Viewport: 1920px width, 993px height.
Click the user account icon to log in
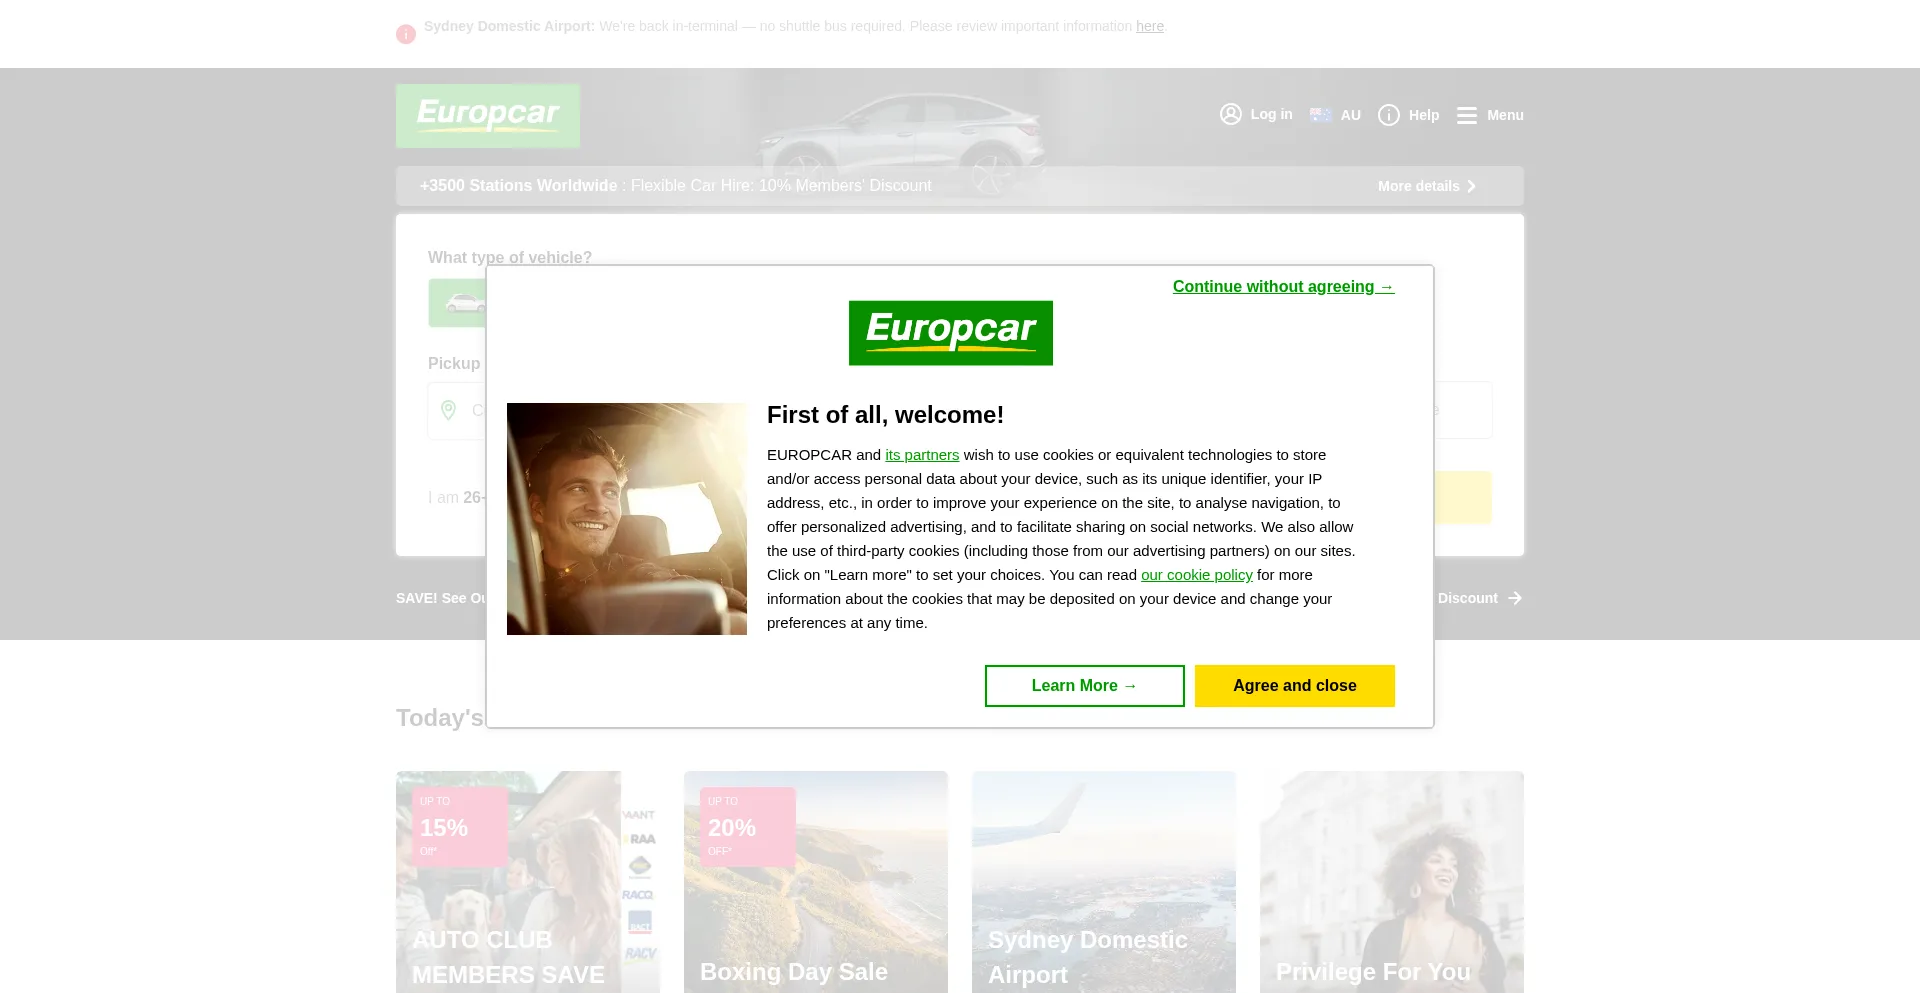1230,114
